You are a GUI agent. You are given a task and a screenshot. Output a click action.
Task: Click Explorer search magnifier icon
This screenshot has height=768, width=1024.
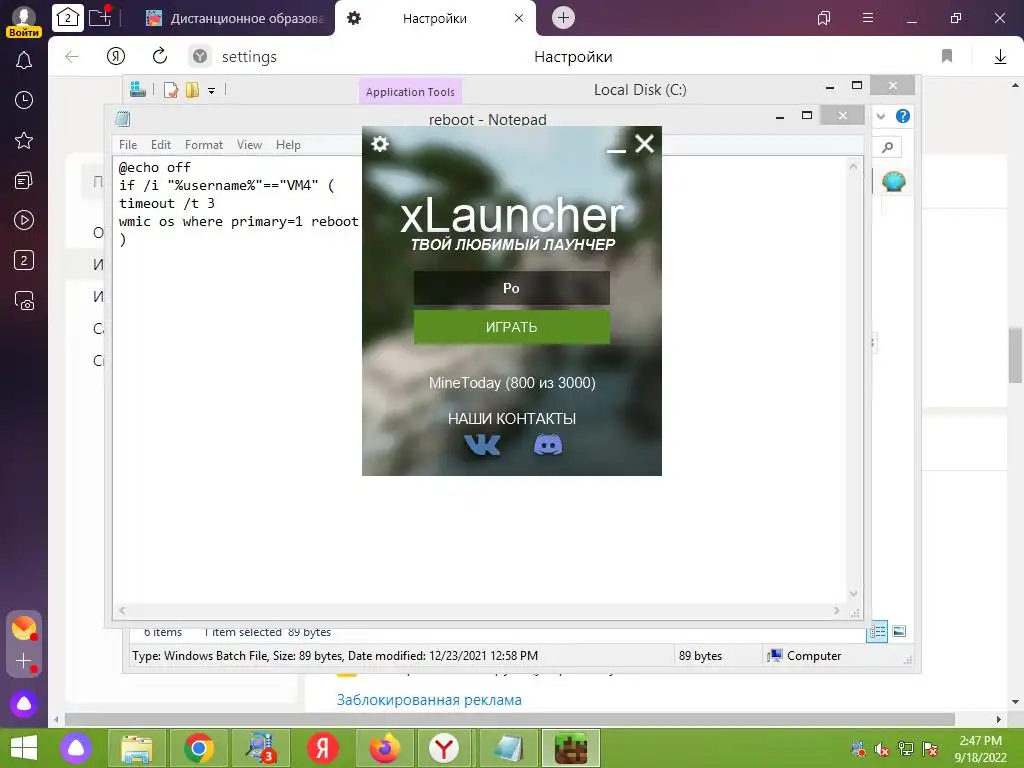888,148
